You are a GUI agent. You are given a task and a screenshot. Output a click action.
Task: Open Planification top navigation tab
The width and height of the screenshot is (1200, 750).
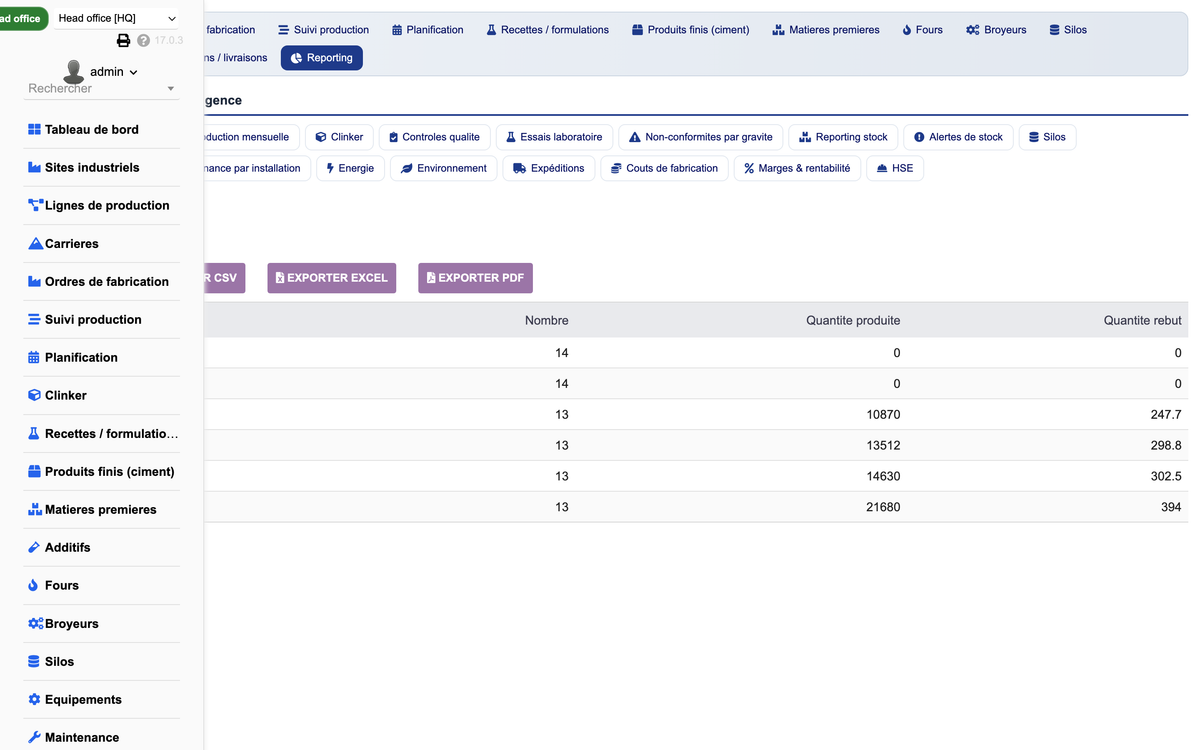(427, 30)
